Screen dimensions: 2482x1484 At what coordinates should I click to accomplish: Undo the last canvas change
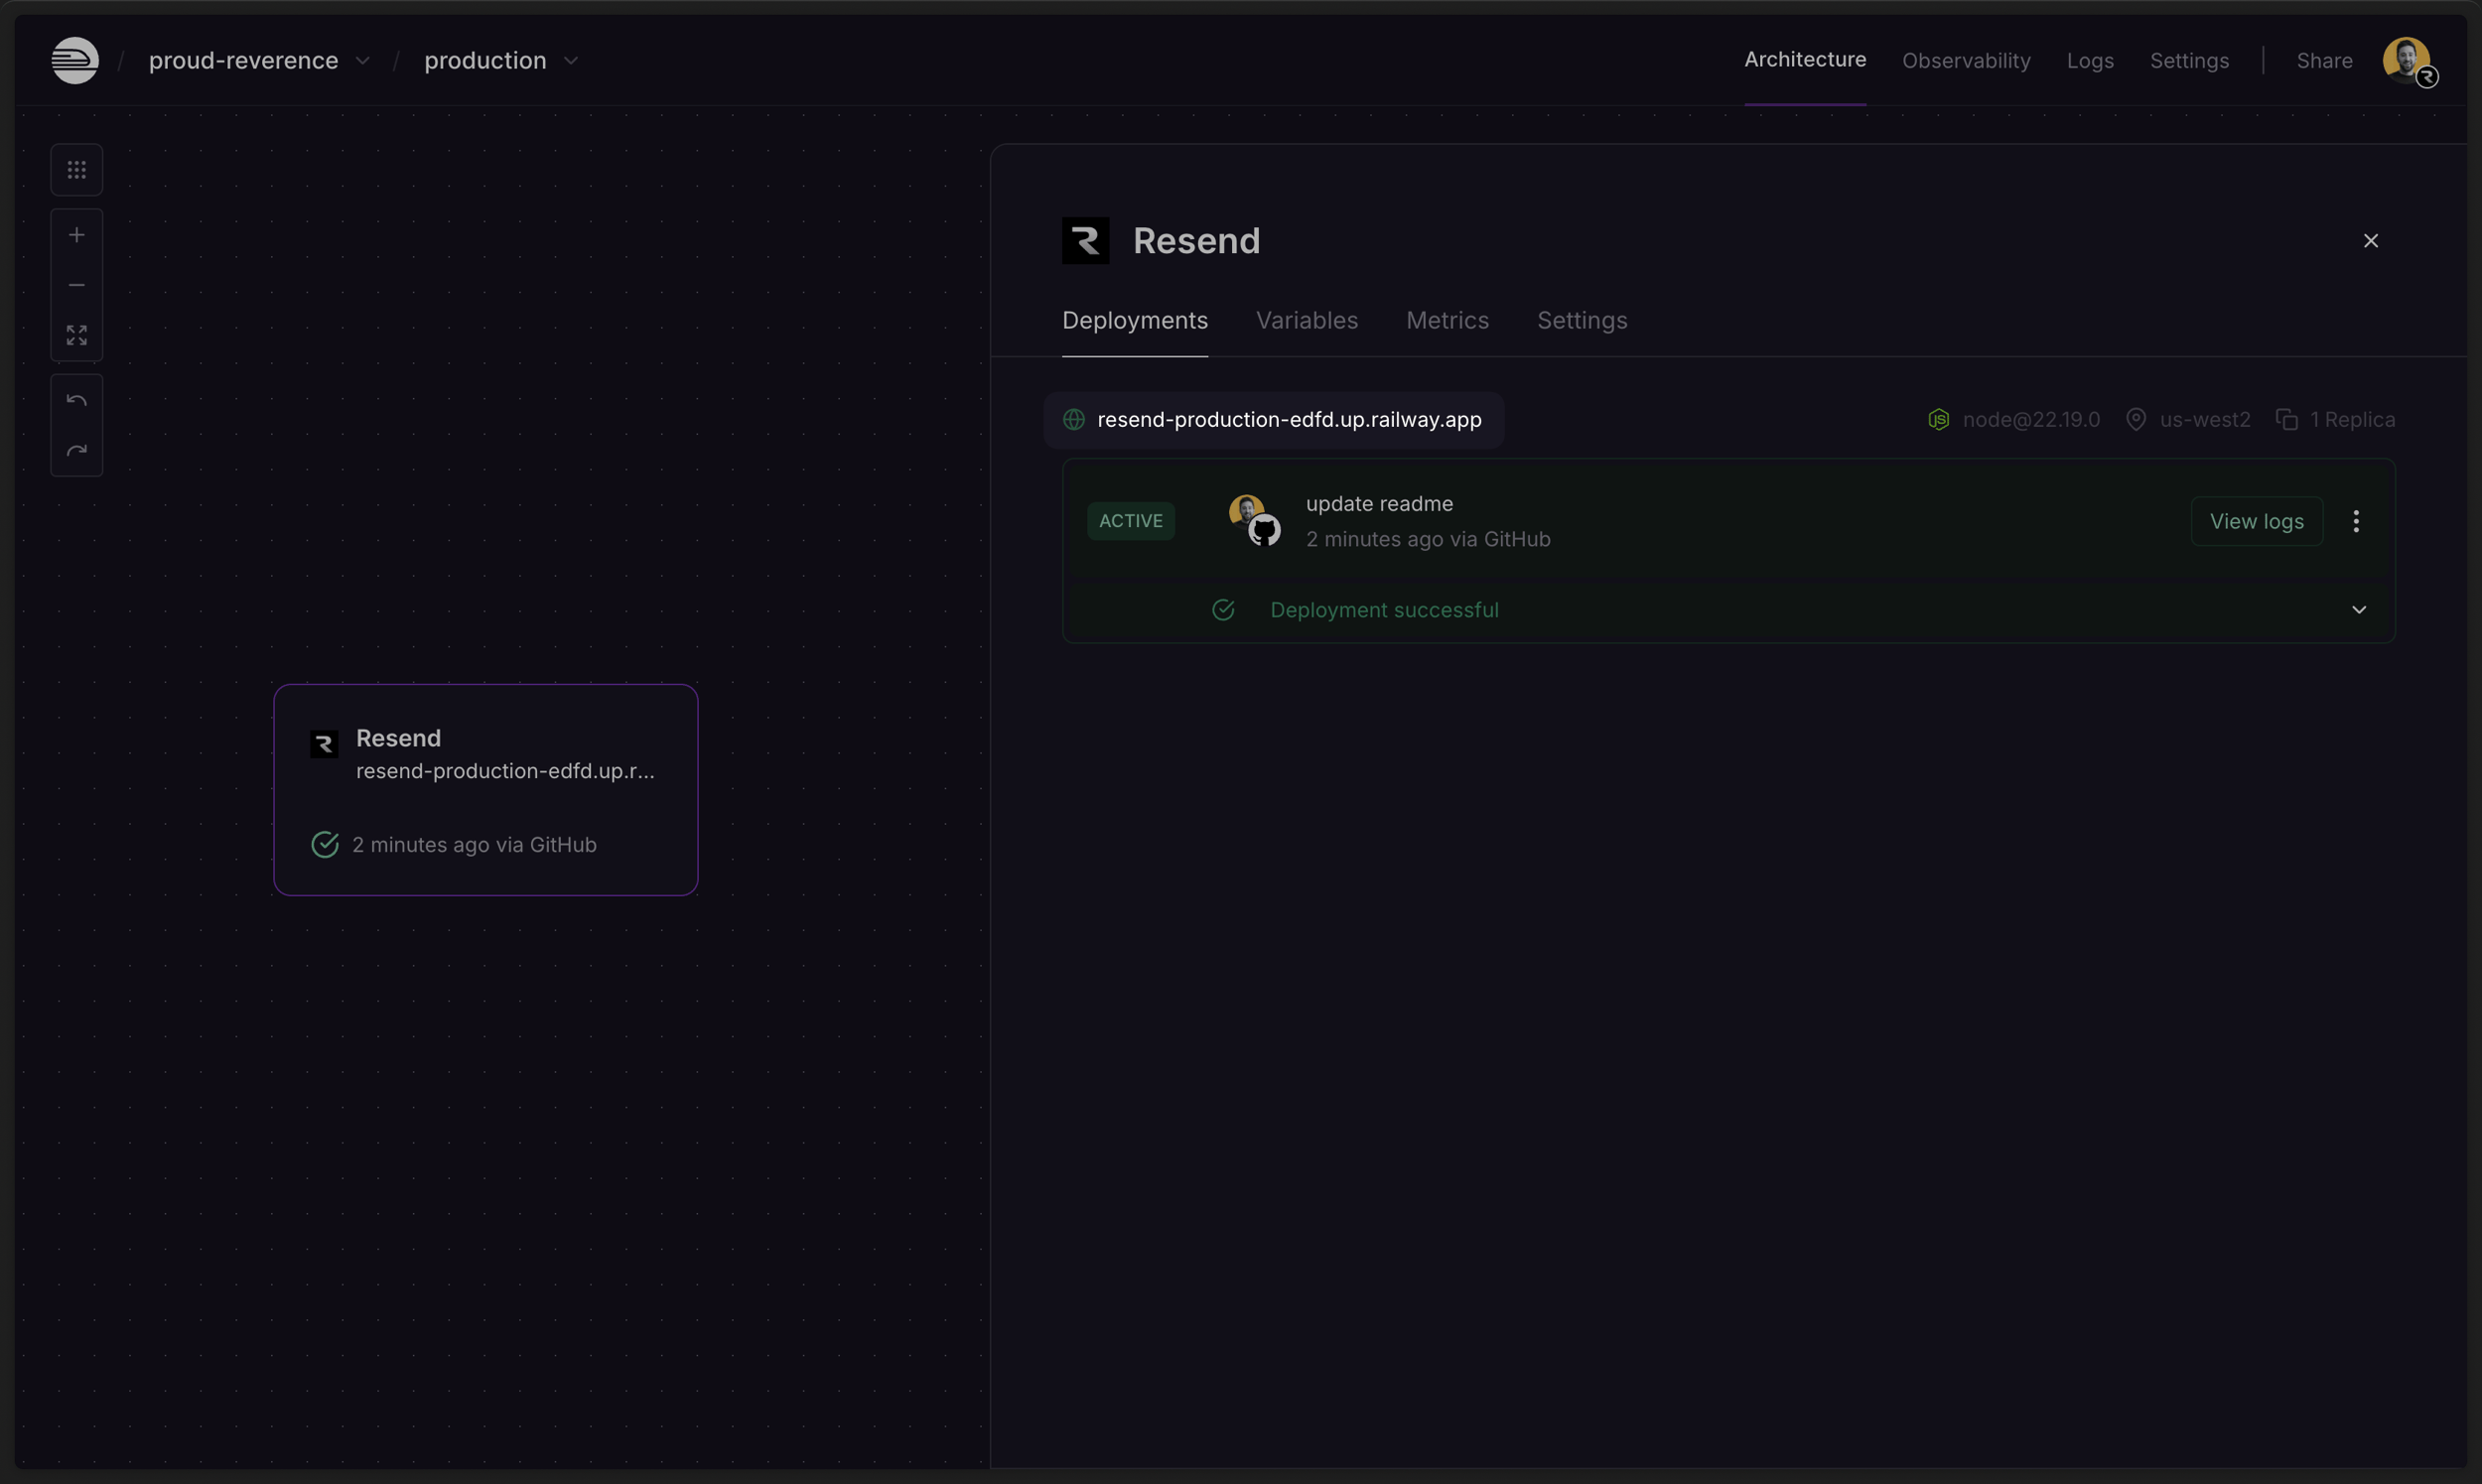pyautogui.click(x=77, y=401)
